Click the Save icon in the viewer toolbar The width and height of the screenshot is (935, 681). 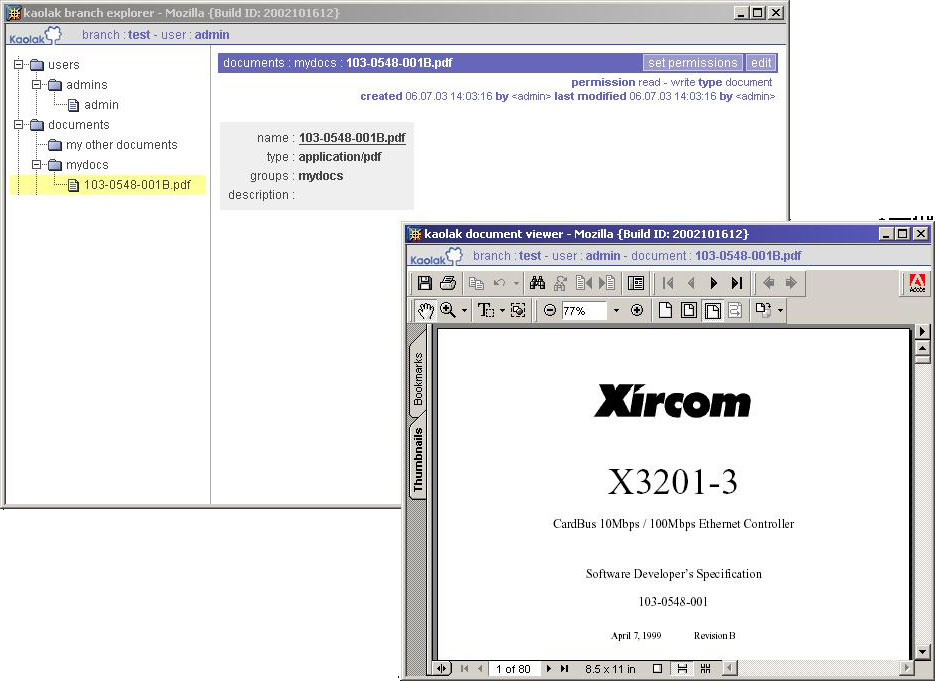click(x=424, y=283)
